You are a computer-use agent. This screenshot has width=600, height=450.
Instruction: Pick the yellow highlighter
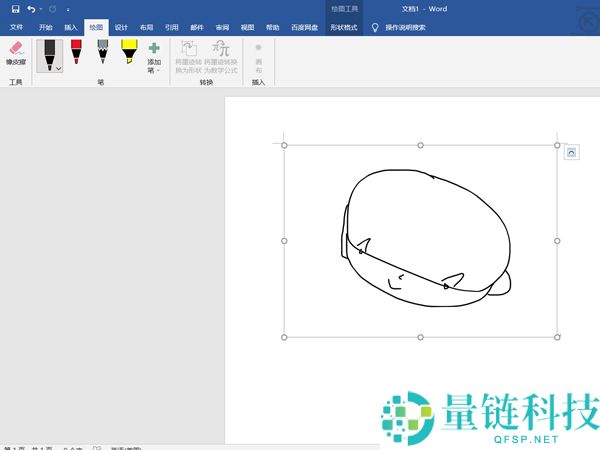coord(129,51)
